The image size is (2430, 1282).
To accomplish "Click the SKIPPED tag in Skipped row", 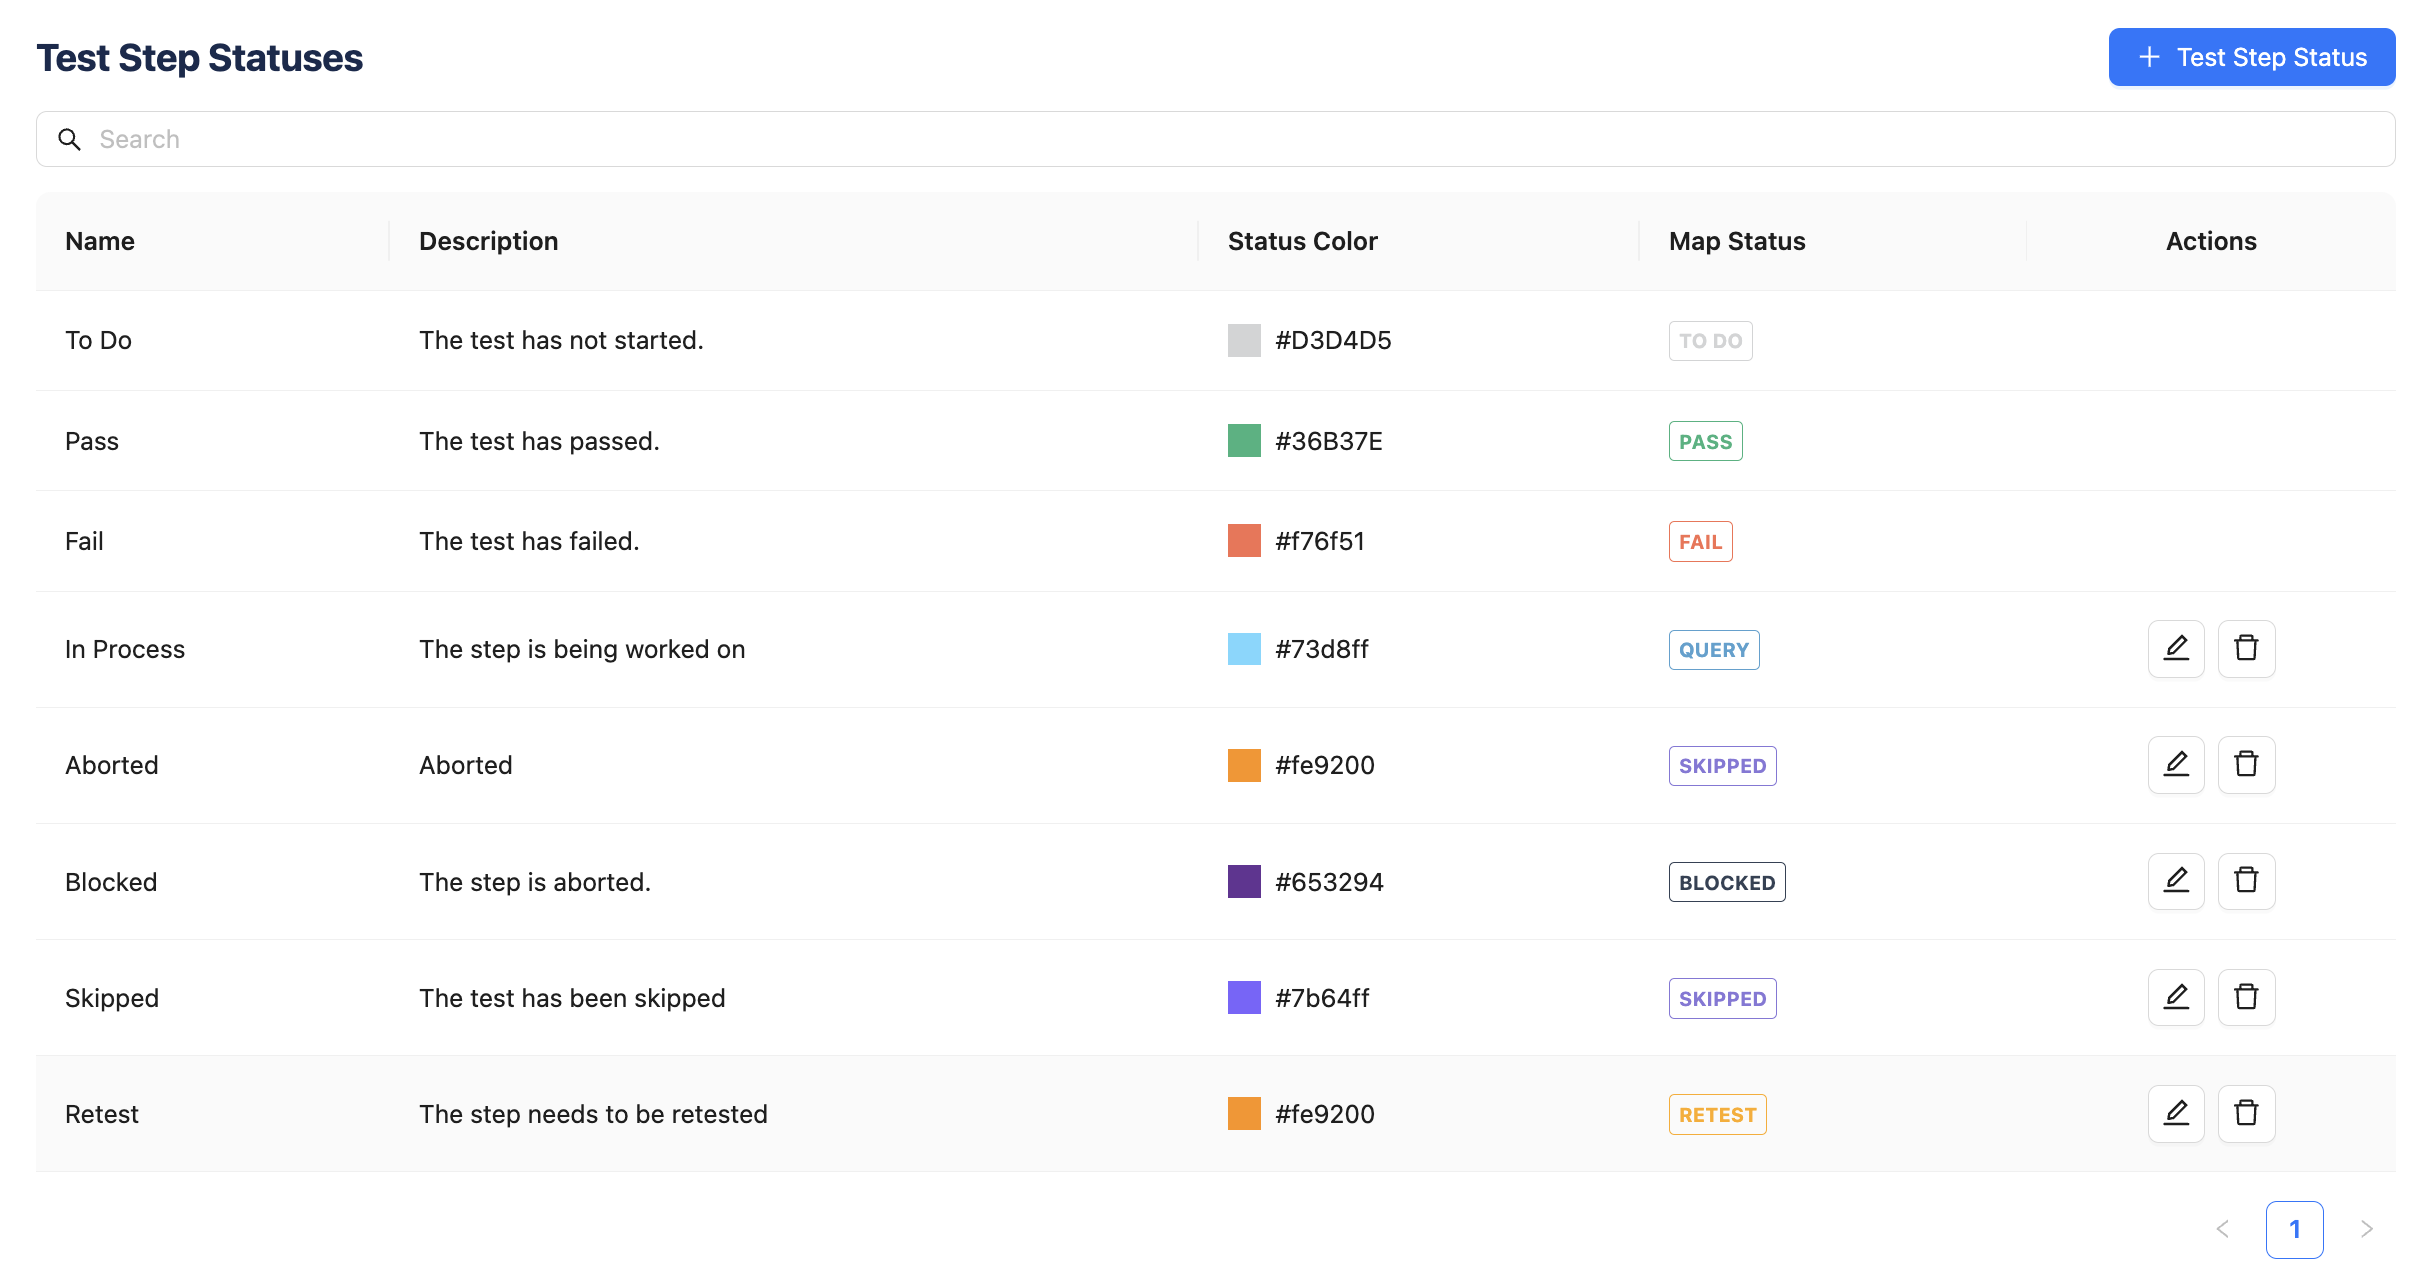I will (1722, 998).
